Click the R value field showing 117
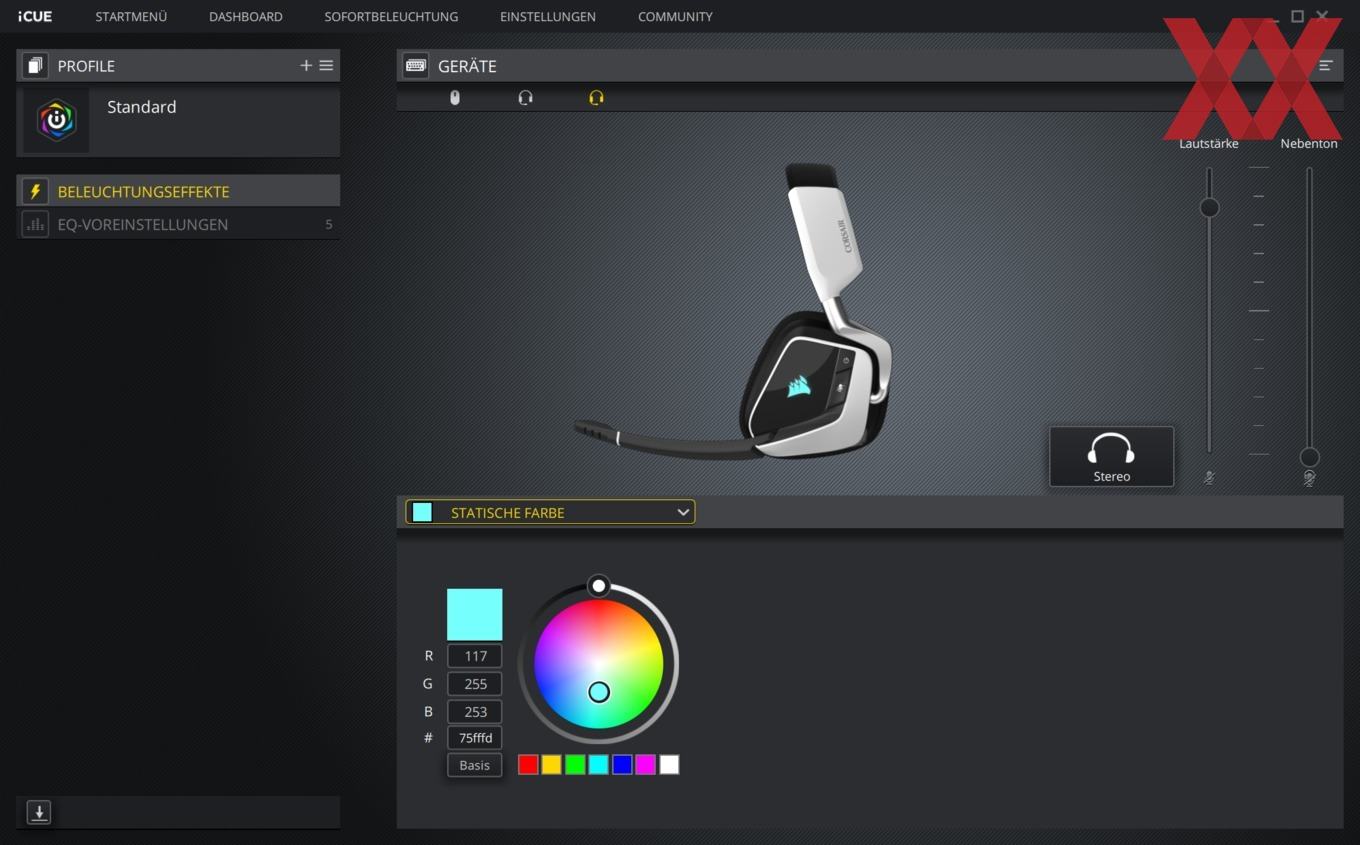 point(475,656)
